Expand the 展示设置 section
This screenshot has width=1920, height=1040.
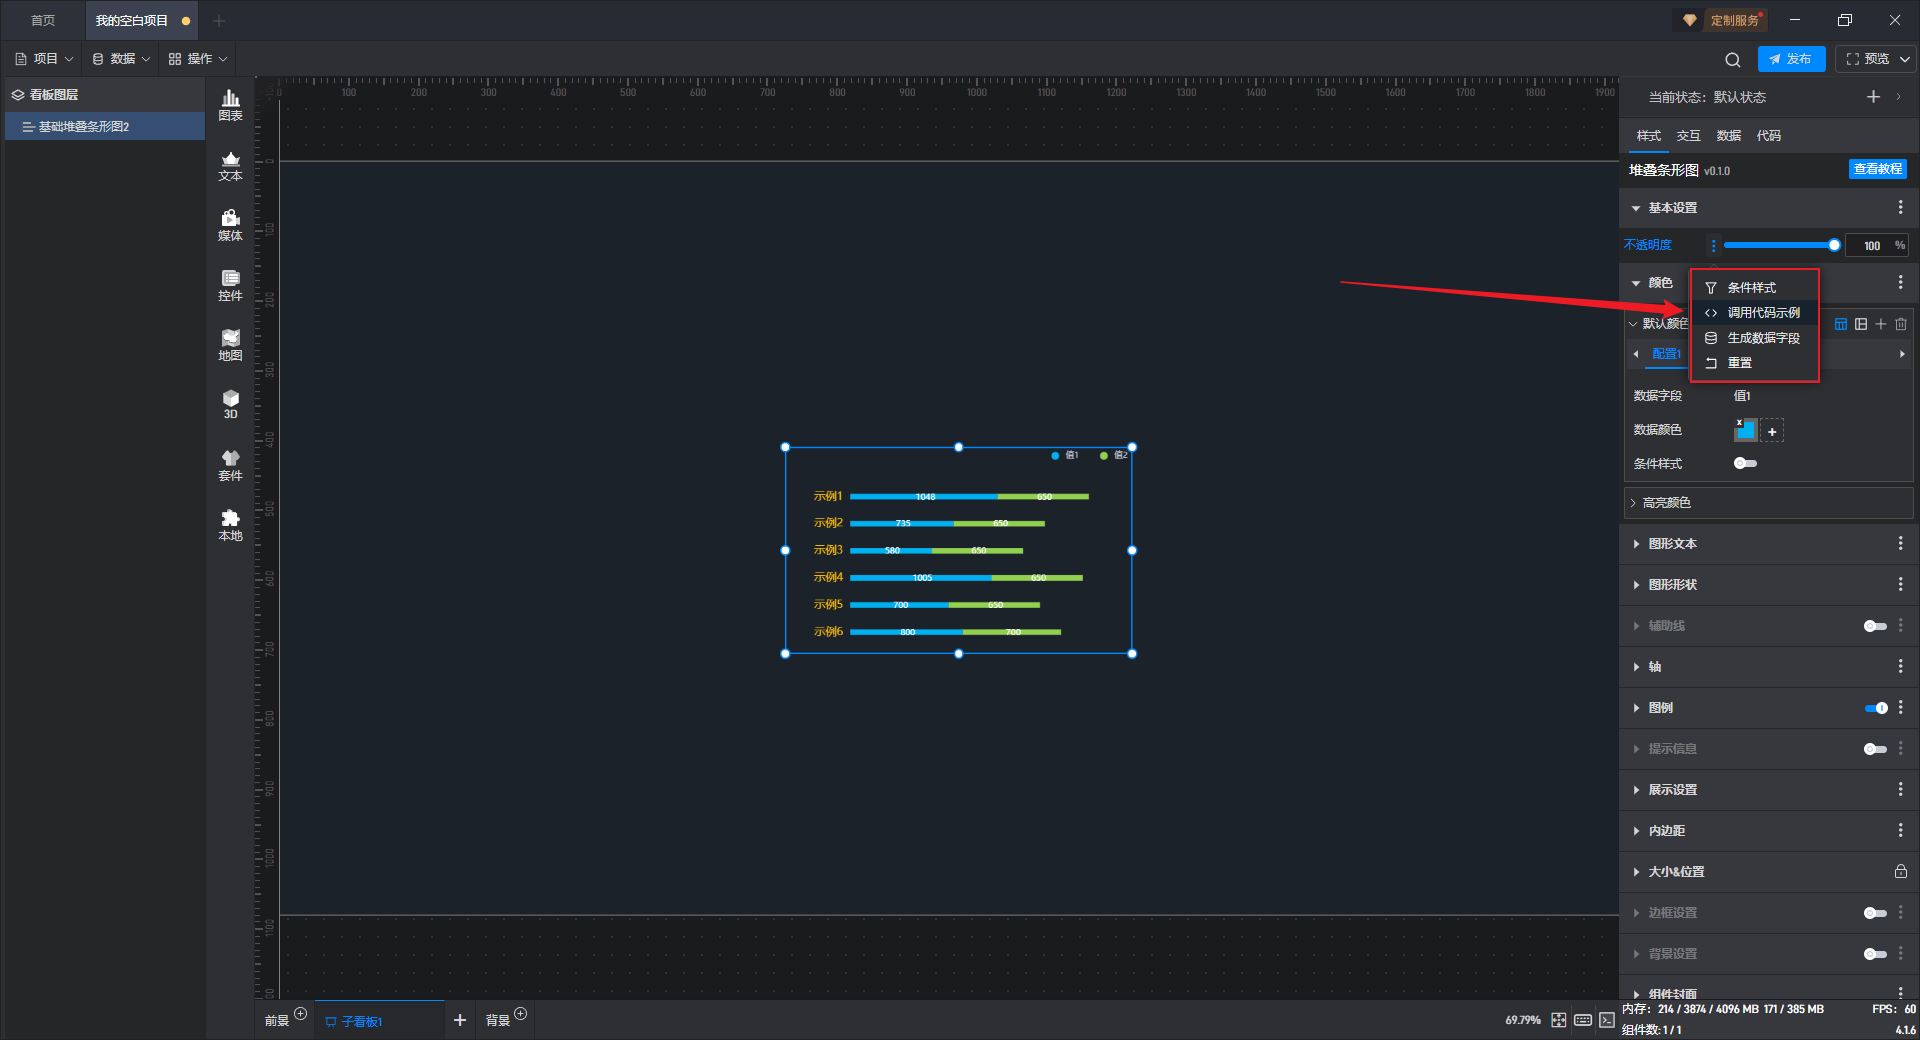(x=1636, y=790)
